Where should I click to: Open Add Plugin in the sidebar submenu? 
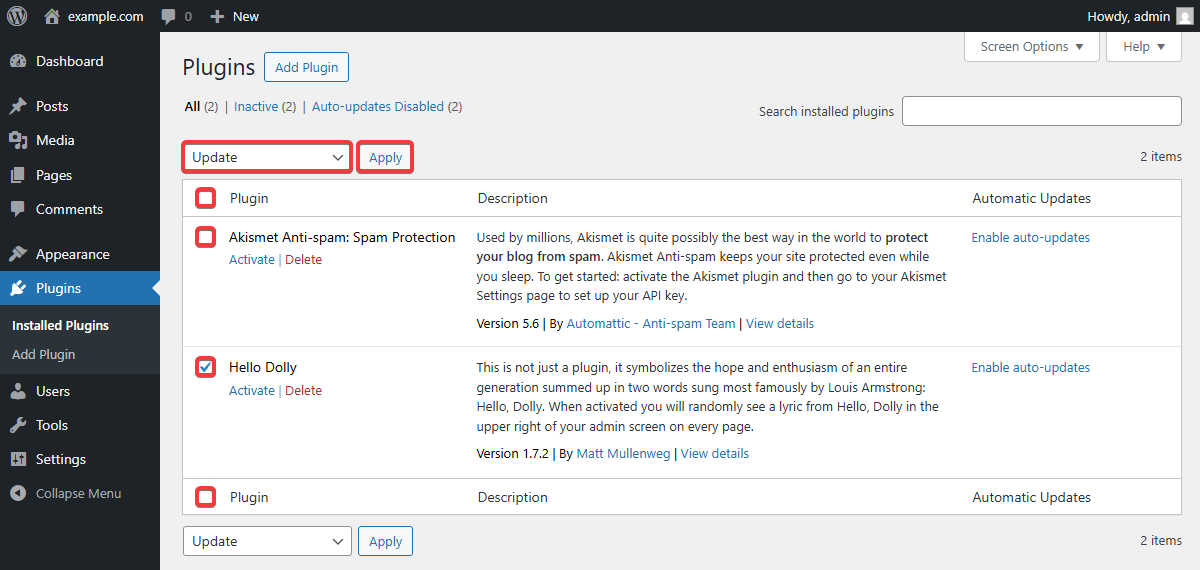pyautogui.click(x=43, y=354)
